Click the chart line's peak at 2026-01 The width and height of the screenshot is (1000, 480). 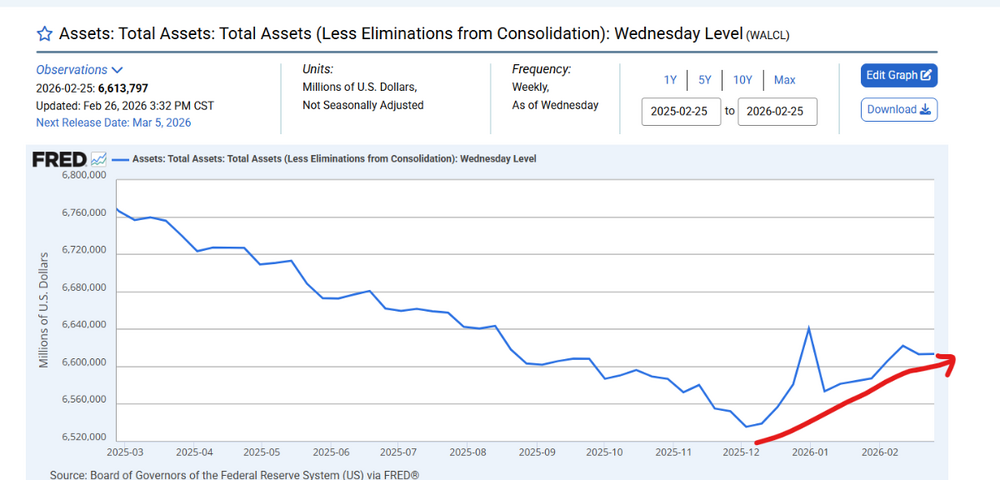(809, 328)
